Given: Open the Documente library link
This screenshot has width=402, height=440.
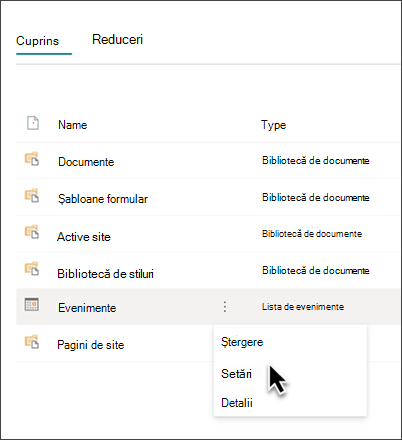Looking at the screenshot, I should 86,162.
